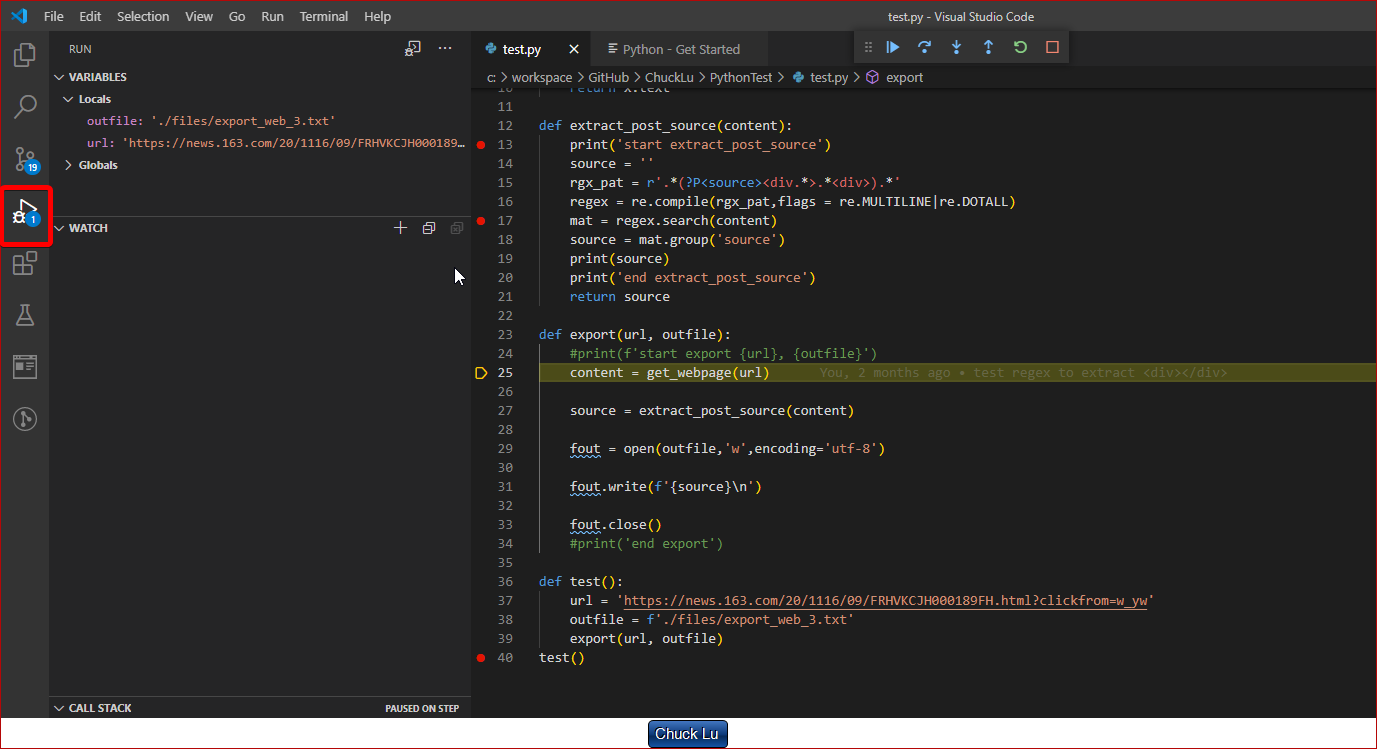Image resolution: width=1377 pixels, height=749 pixels.
Task: Click the Chuck Lu button at bottom
Action: 688,734
